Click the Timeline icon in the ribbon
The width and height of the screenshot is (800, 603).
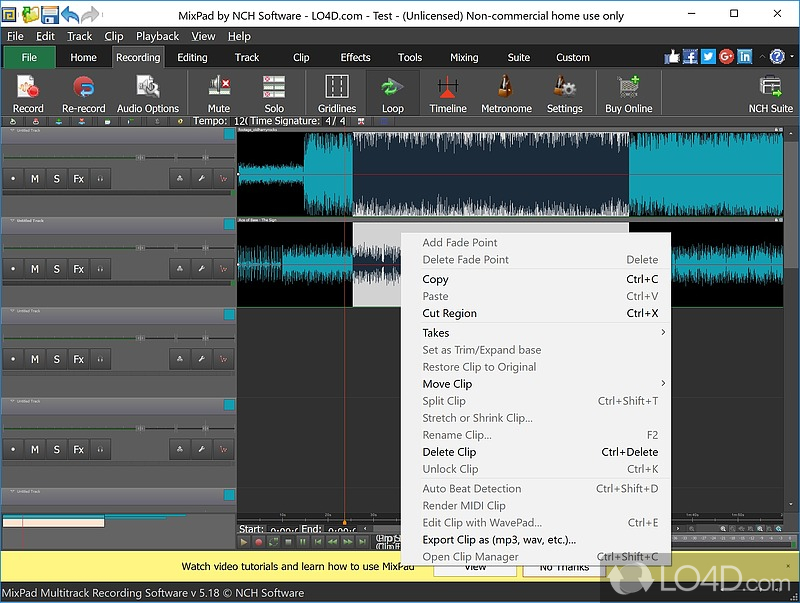pyautogui.click(x=448, y=94)
